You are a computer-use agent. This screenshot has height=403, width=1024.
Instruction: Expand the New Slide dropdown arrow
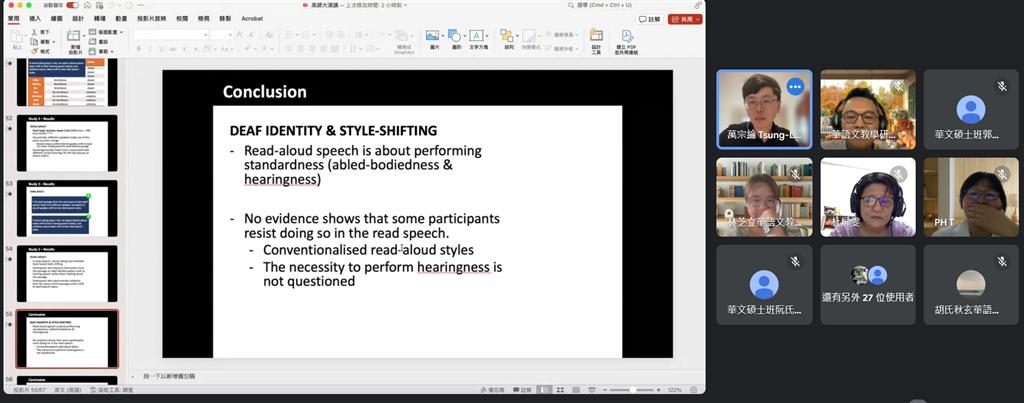[84, 36]
